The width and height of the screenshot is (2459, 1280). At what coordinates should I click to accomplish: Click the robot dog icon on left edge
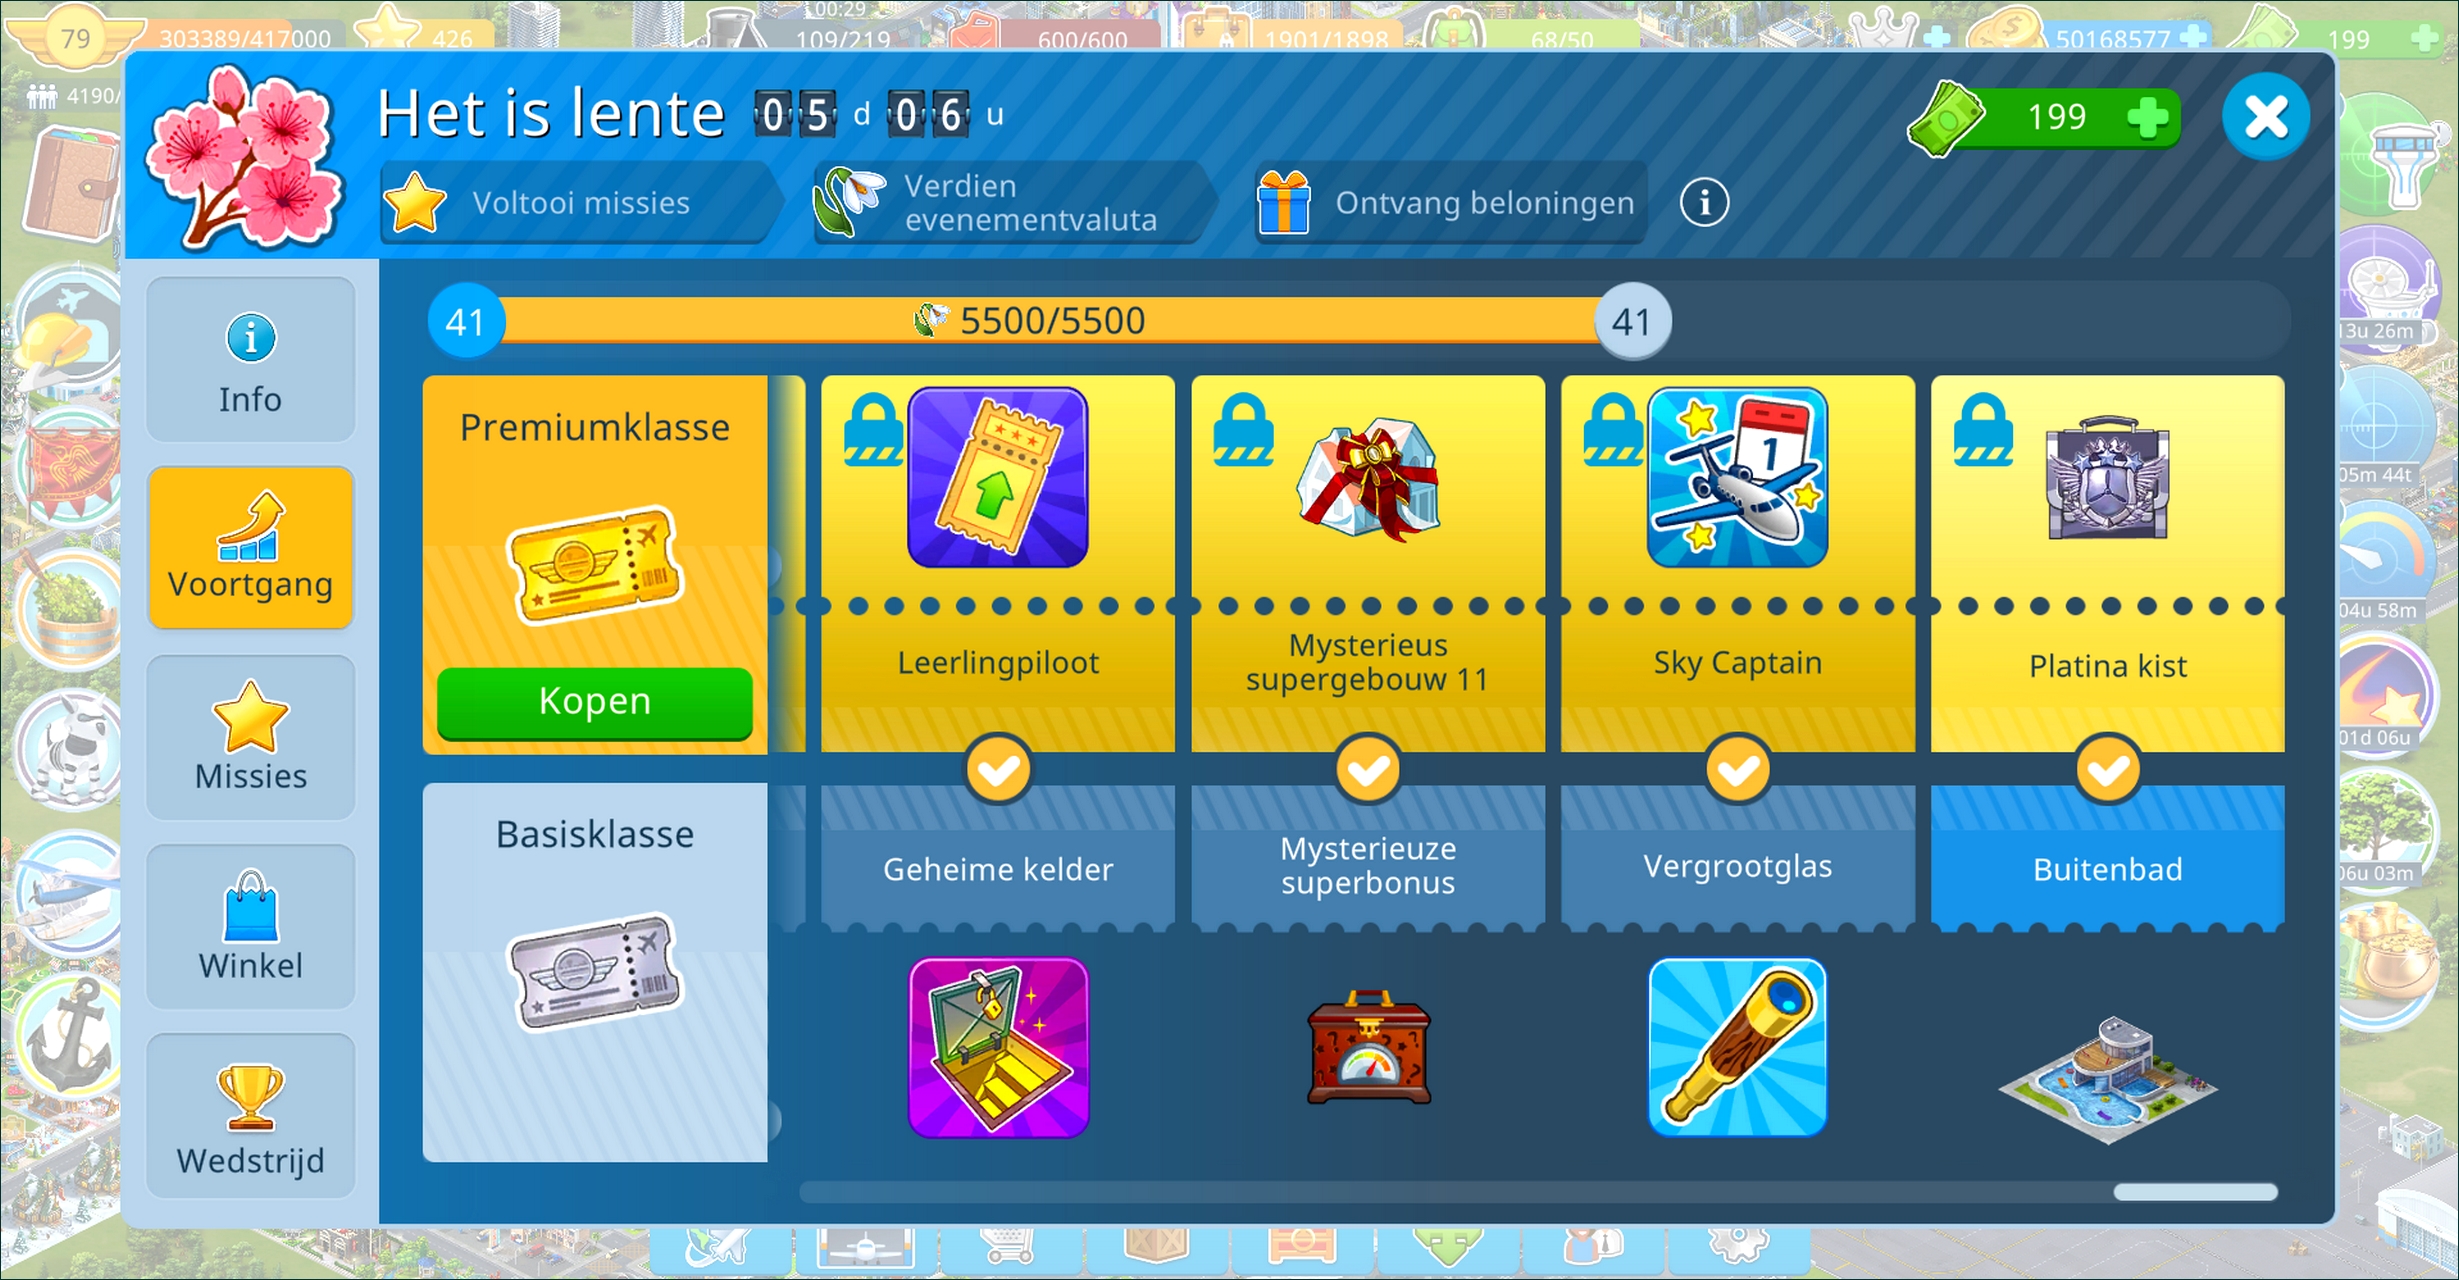pos(70,750)
